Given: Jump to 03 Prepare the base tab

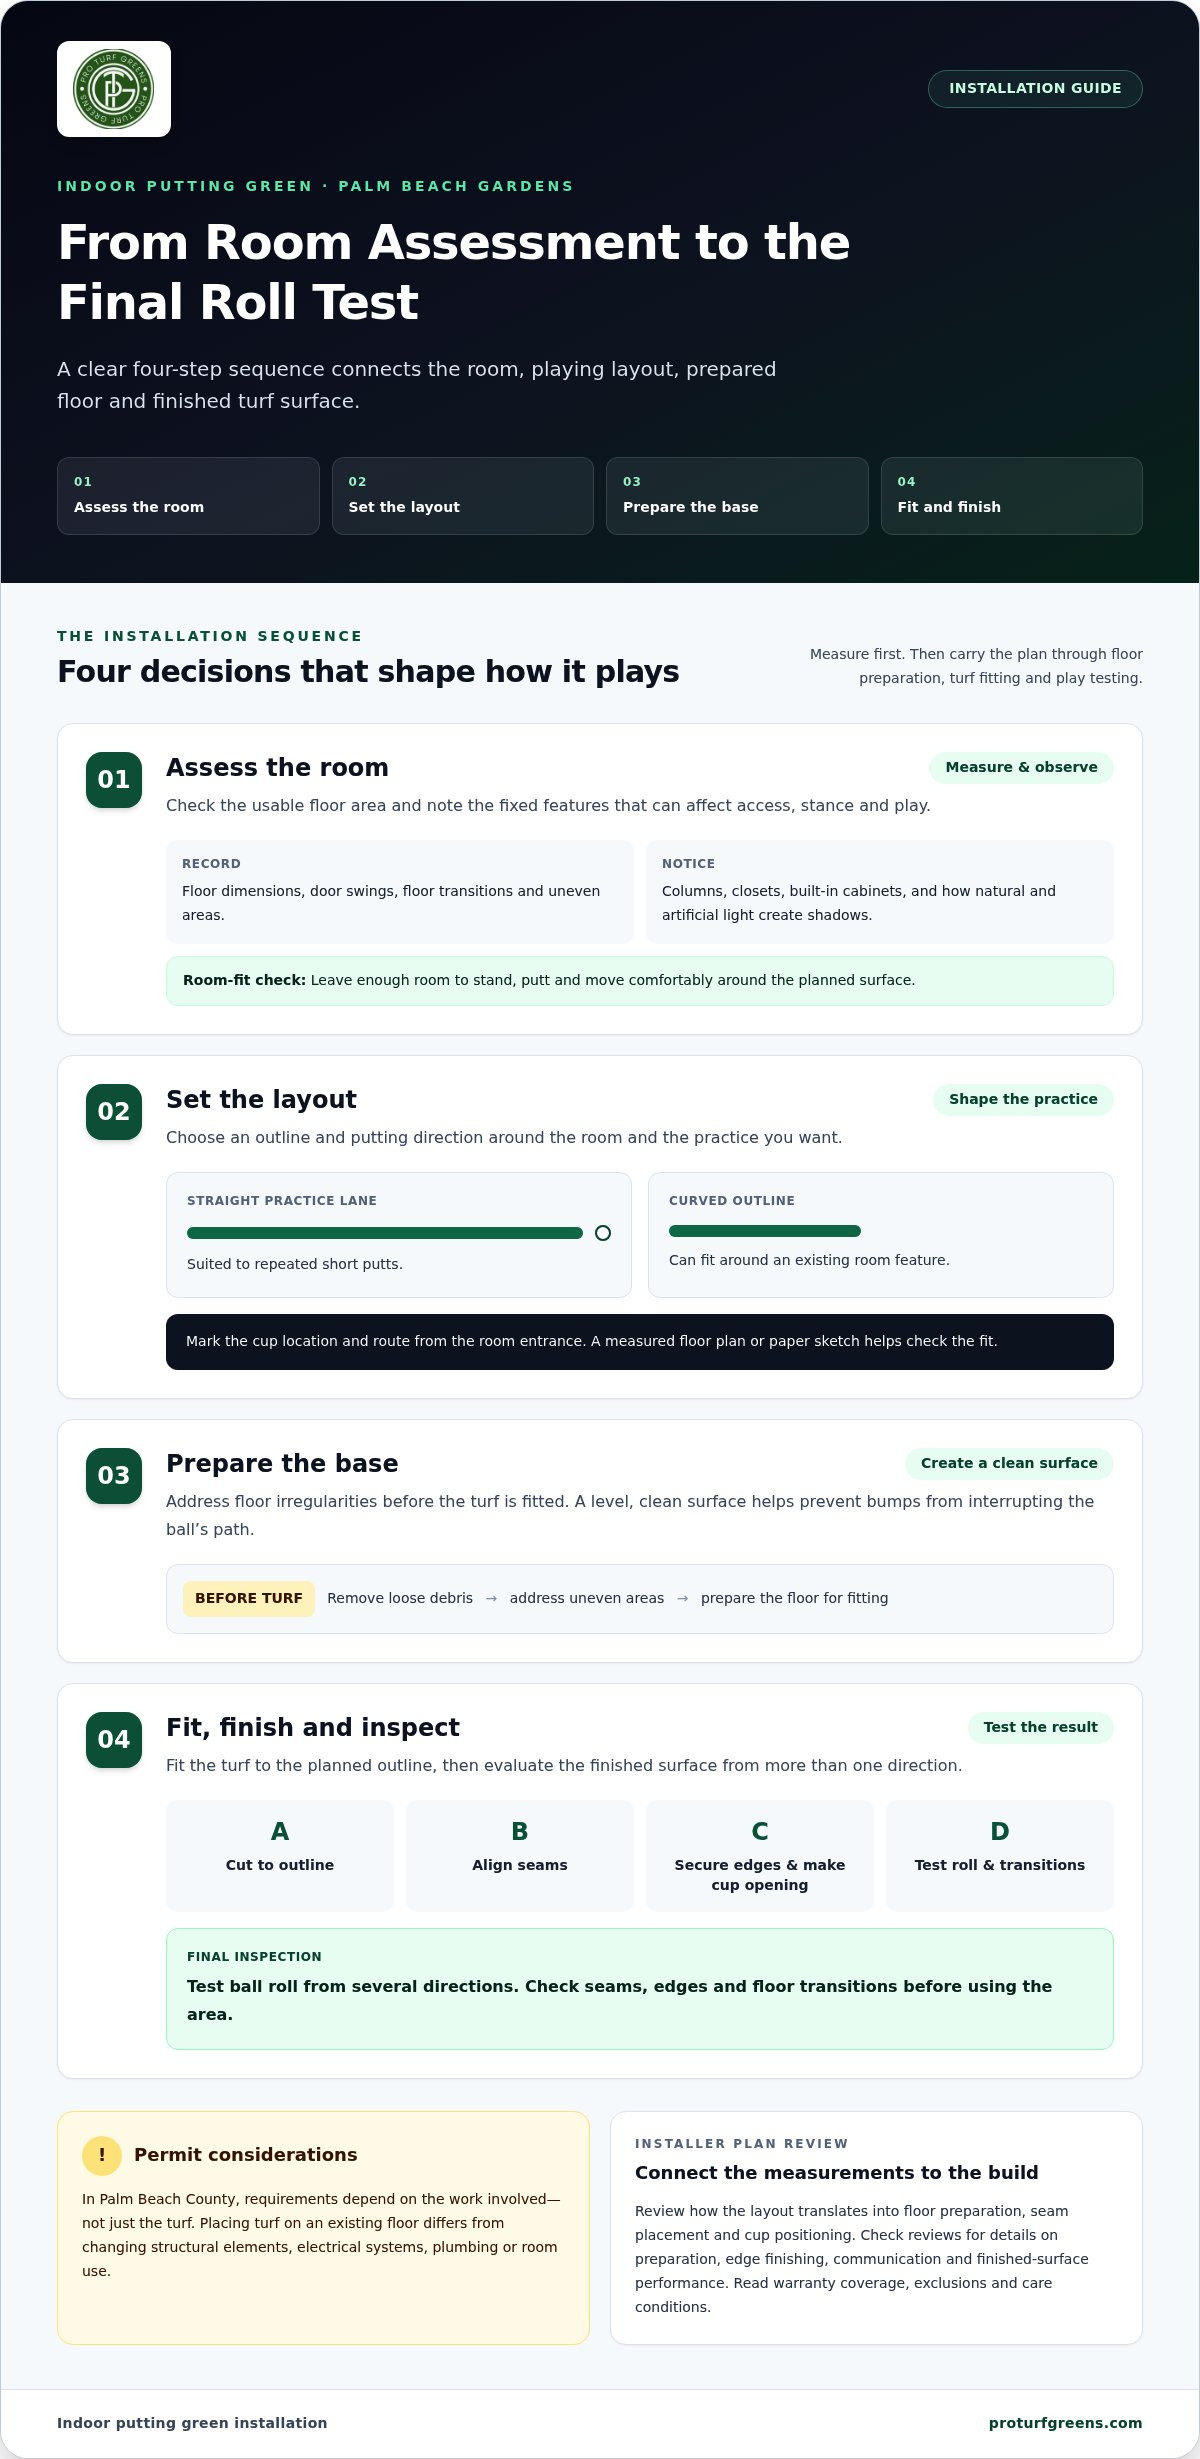Looking at the screenshot, I should [737, 496].
